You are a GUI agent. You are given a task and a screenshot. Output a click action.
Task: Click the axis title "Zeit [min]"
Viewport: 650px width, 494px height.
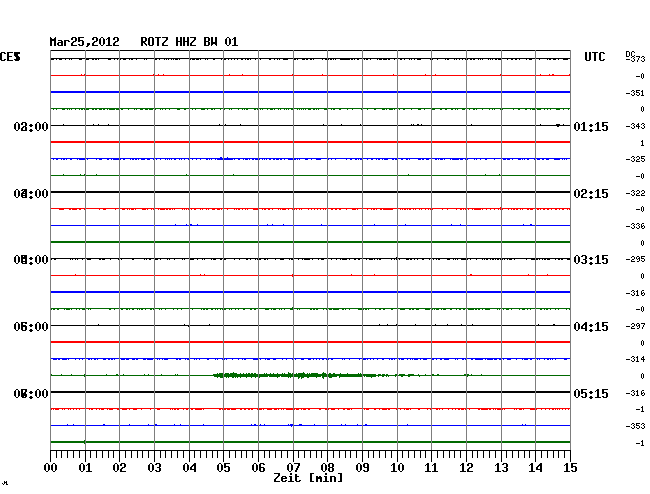pyautogui.click(x=308, y=478)
